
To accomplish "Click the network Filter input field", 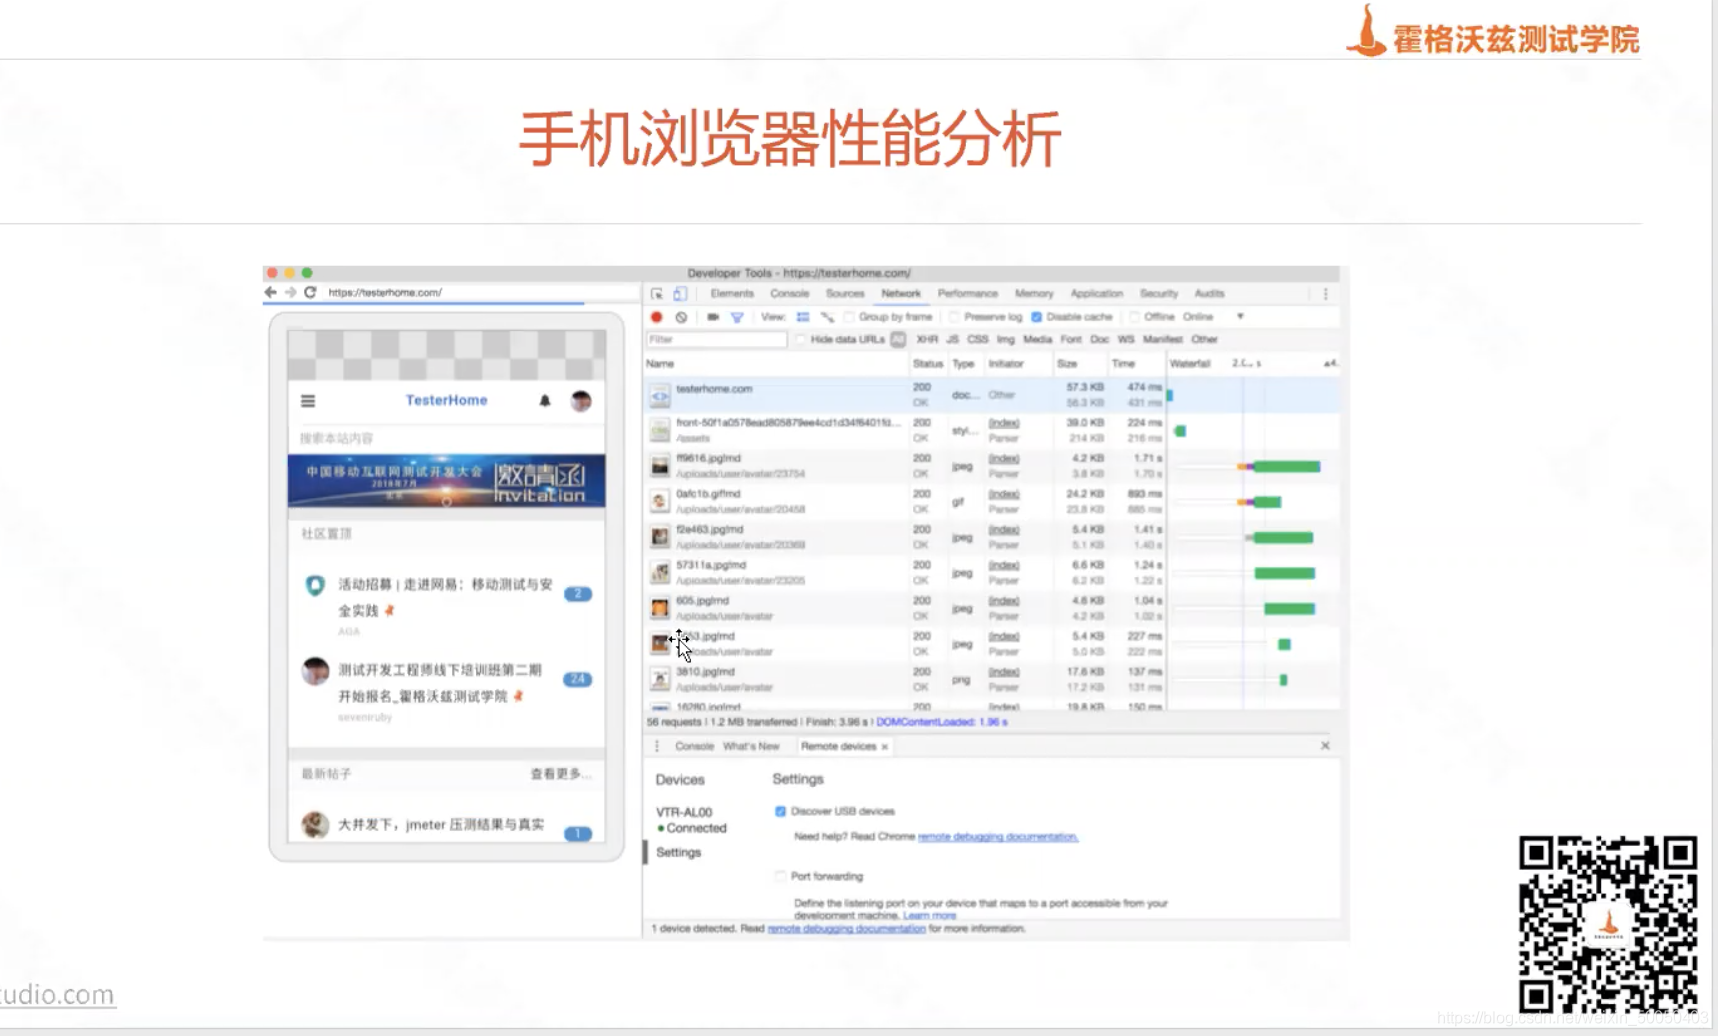I will pos(716,340).
